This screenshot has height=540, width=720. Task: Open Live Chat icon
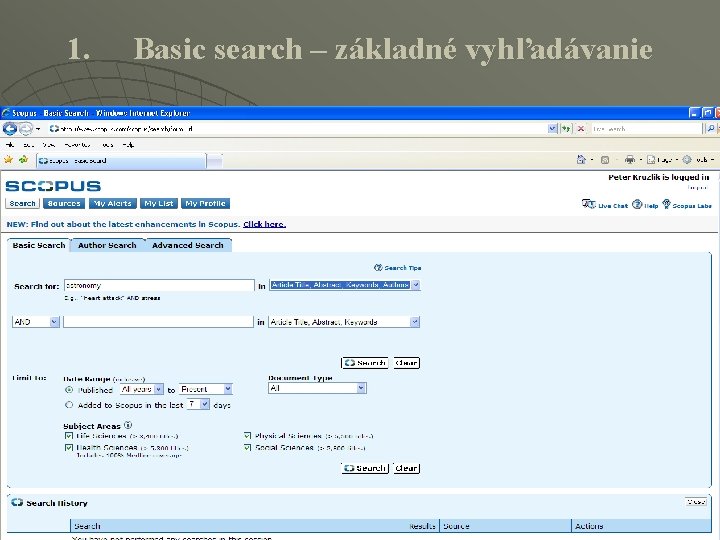click(588, 204)
